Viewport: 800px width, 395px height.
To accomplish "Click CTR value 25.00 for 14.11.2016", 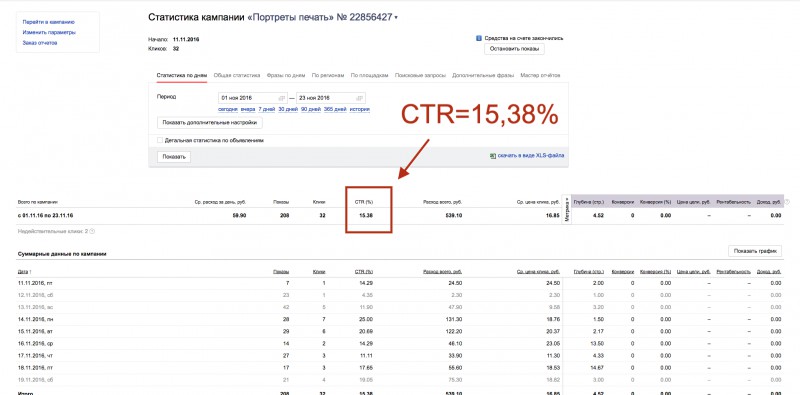I will coord(366,318).
